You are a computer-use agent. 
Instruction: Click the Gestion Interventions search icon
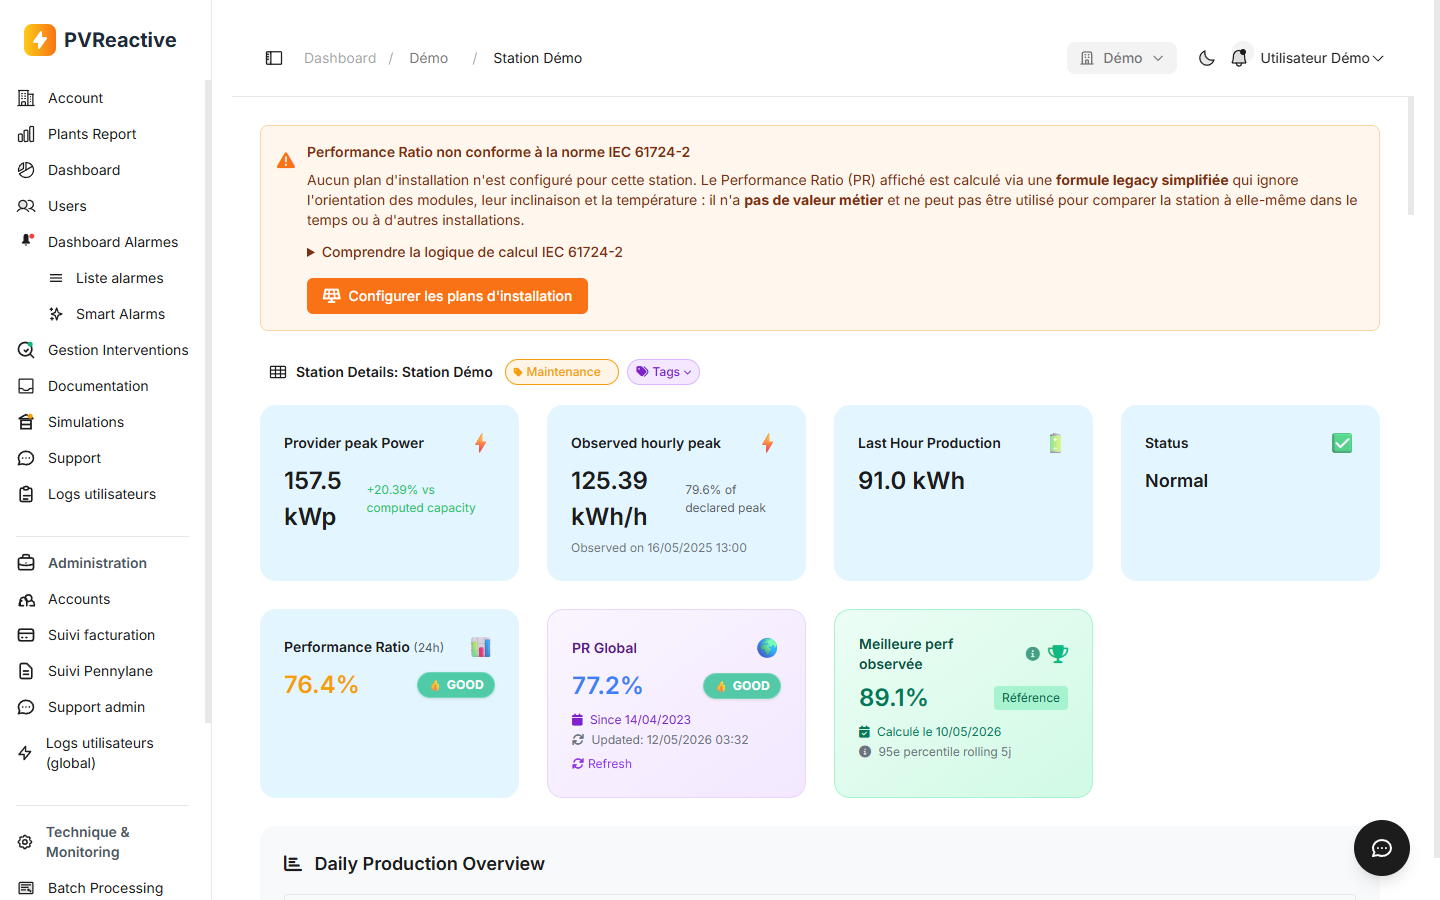[x=26, y=350]
